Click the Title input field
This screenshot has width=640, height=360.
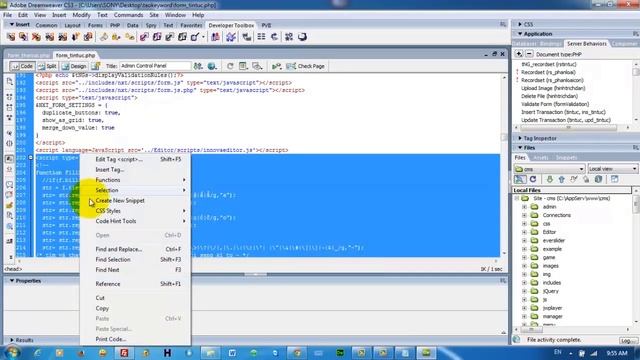pyautogui.click(x=155, y=66)
